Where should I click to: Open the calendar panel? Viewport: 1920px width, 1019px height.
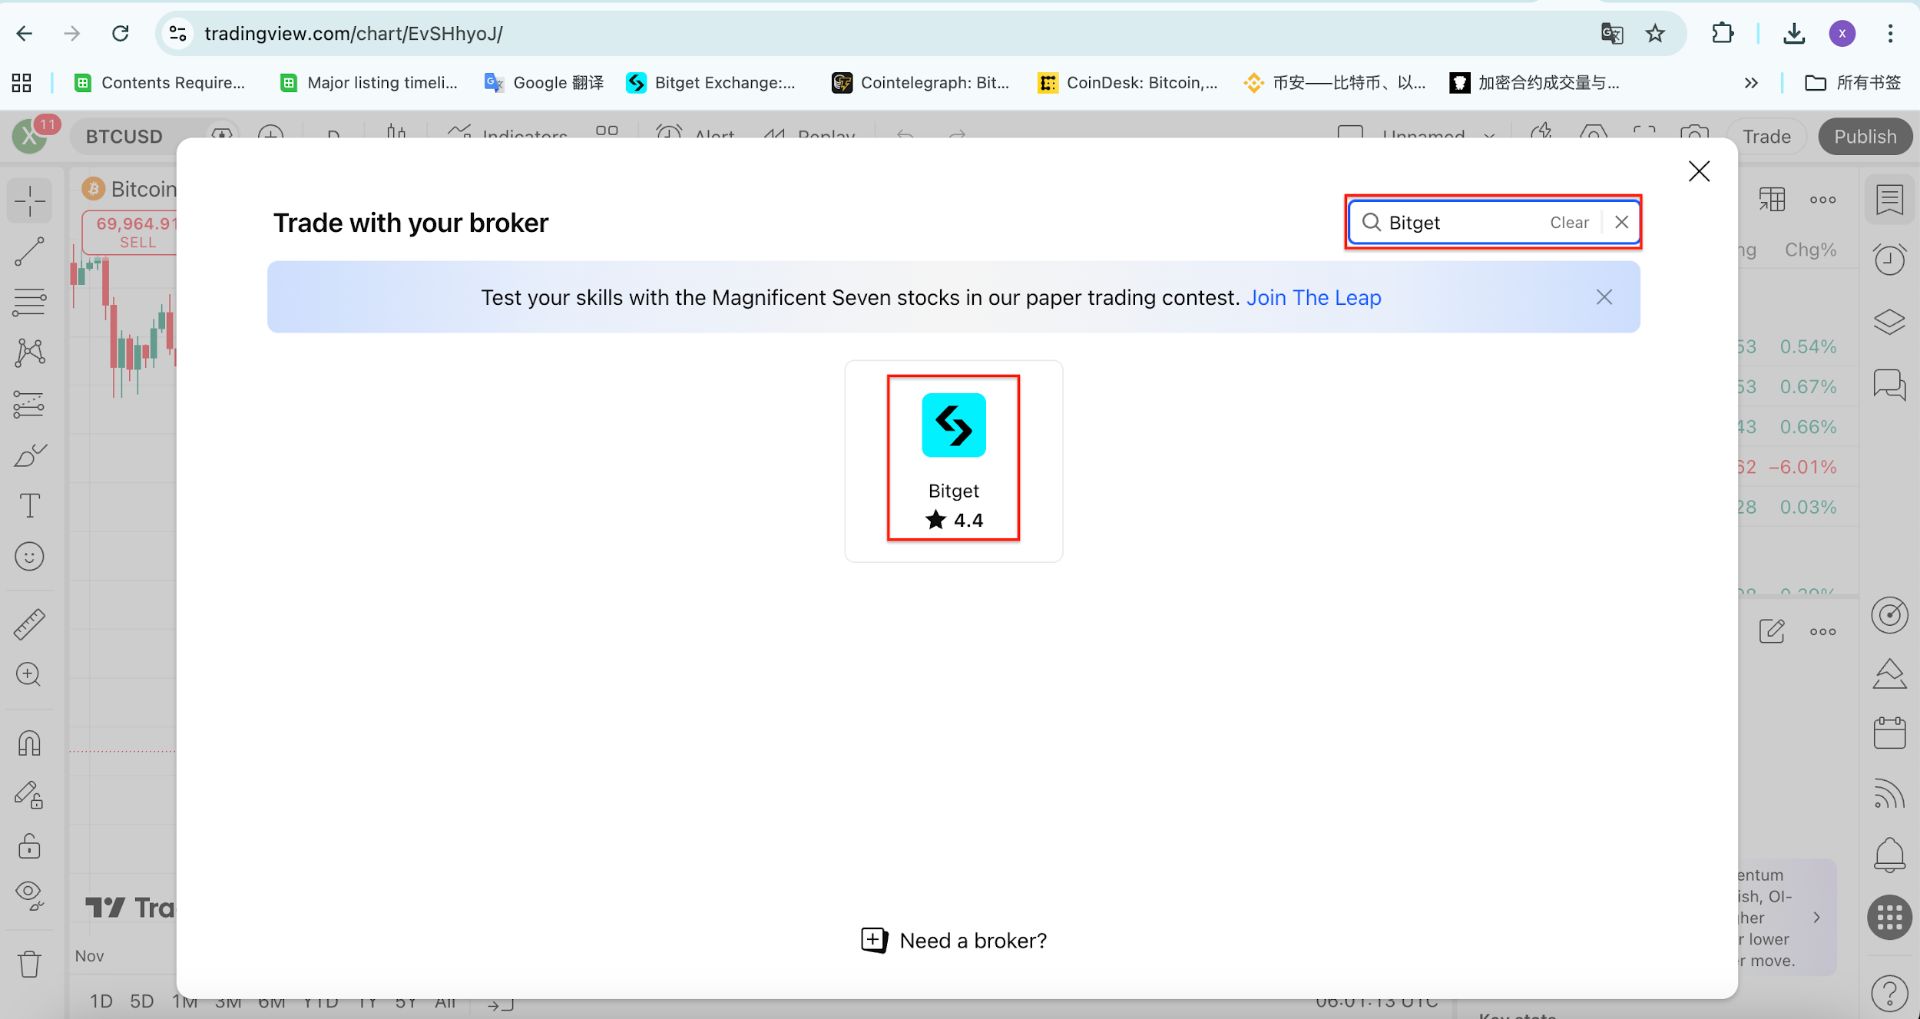coord(1889,733)
